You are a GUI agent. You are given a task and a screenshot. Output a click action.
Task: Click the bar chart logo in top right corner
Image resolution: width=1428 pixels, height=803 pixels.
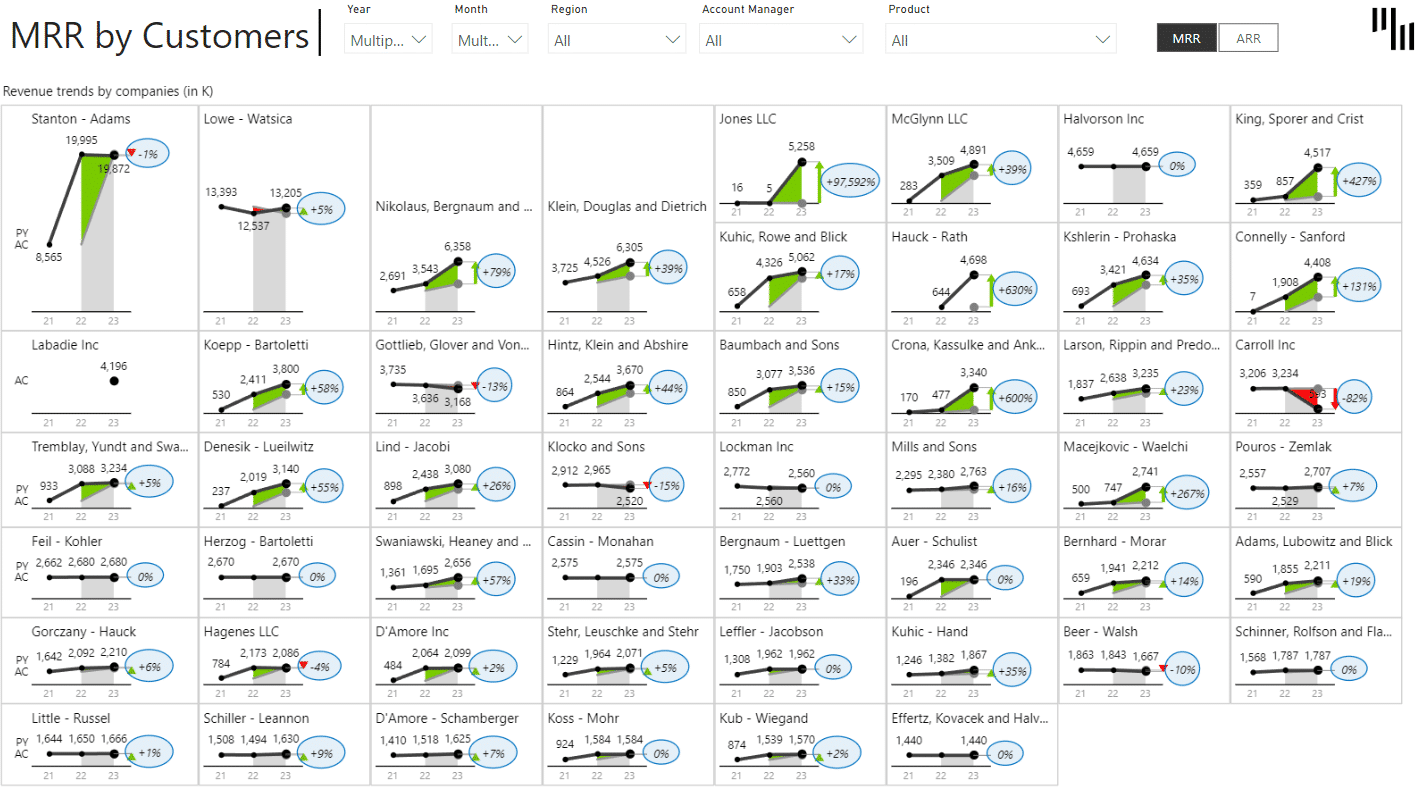1392,30
